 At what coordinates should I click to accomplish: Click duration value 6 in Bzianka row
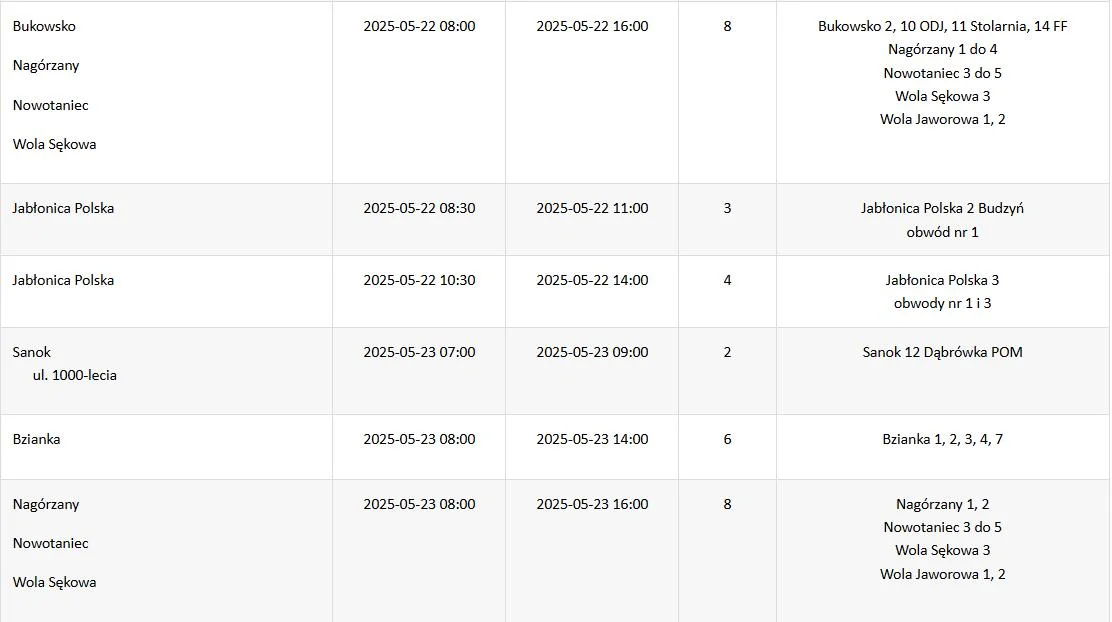coord(727,440)
